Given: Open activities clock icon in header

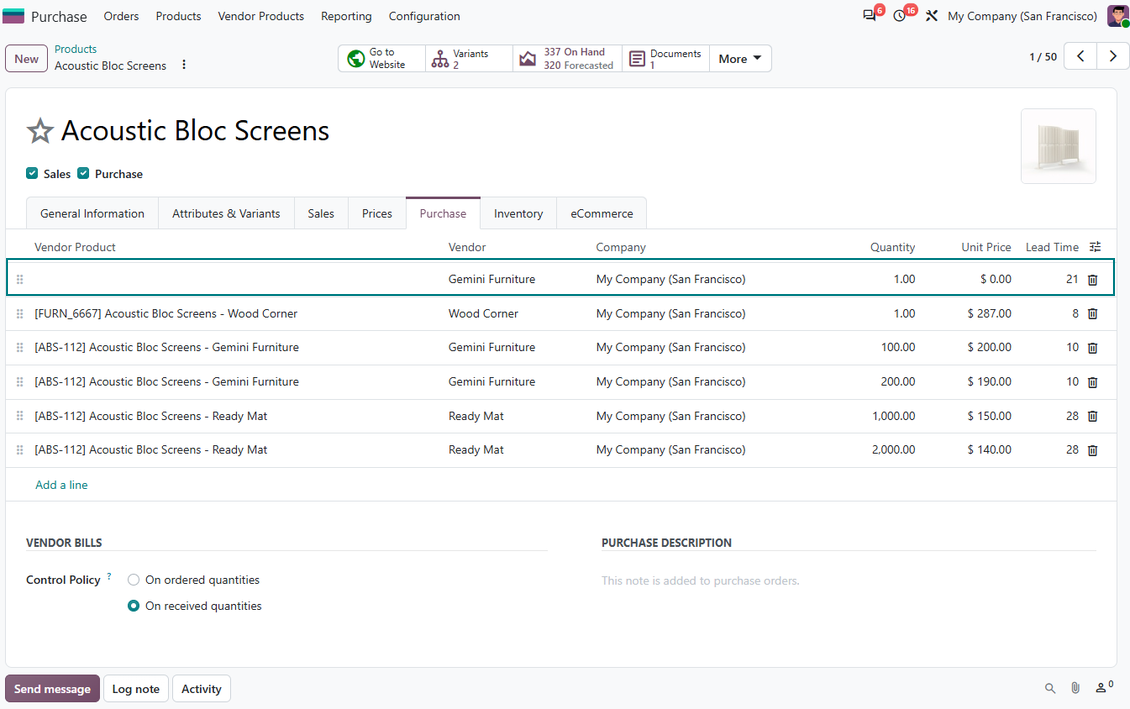Looking at the screenshot, I should pyautogui.click(x=899, y=15).
